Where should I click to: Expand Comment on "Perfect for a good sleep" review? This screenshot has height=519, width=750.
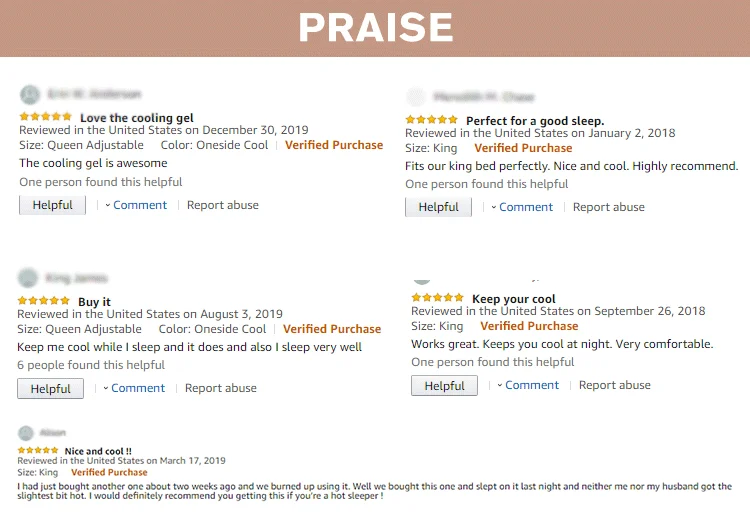pos(525,207)
